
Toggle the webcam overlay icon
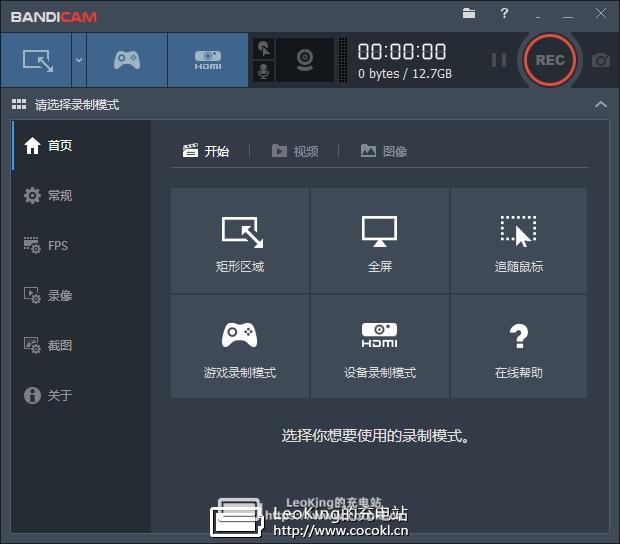coord(305,60)
